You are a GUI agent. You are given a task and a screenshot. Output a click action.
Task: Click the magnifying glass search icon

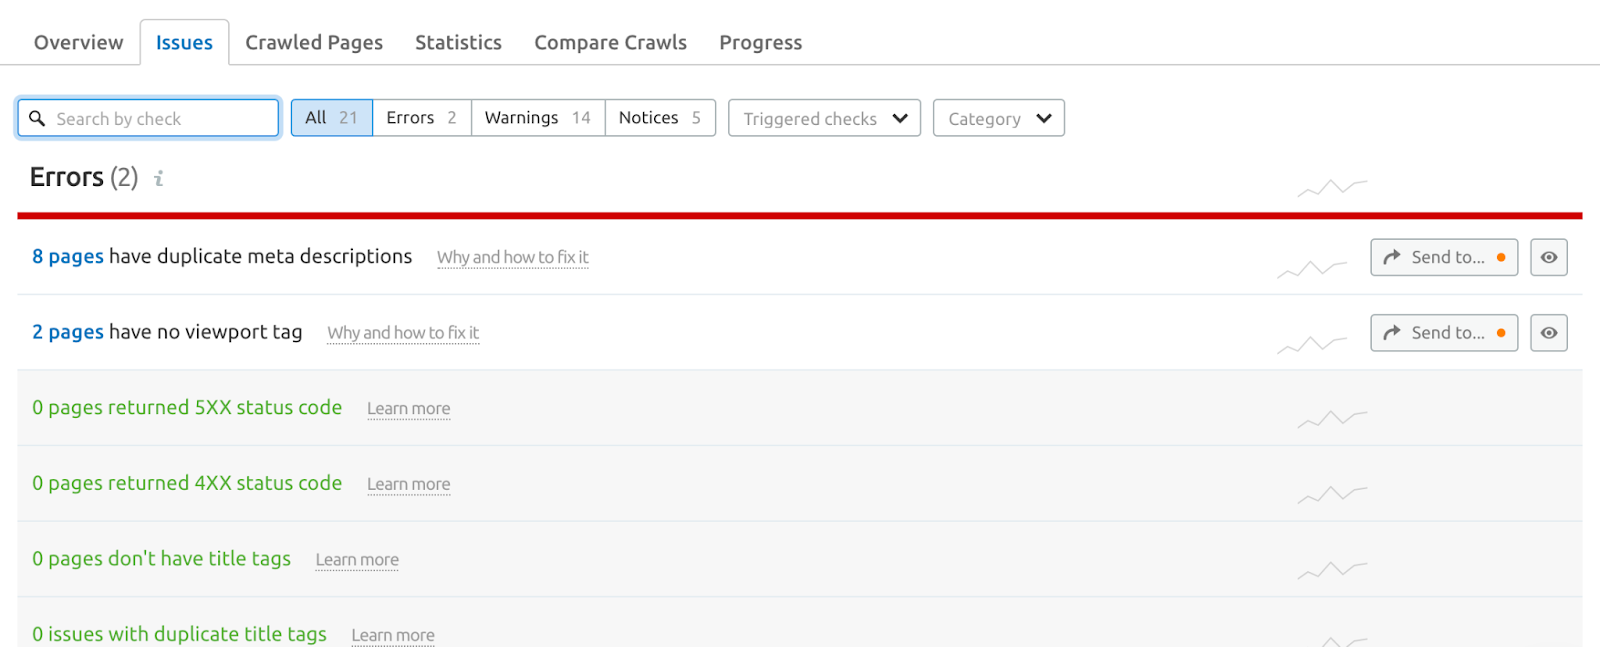coord(38,118)
